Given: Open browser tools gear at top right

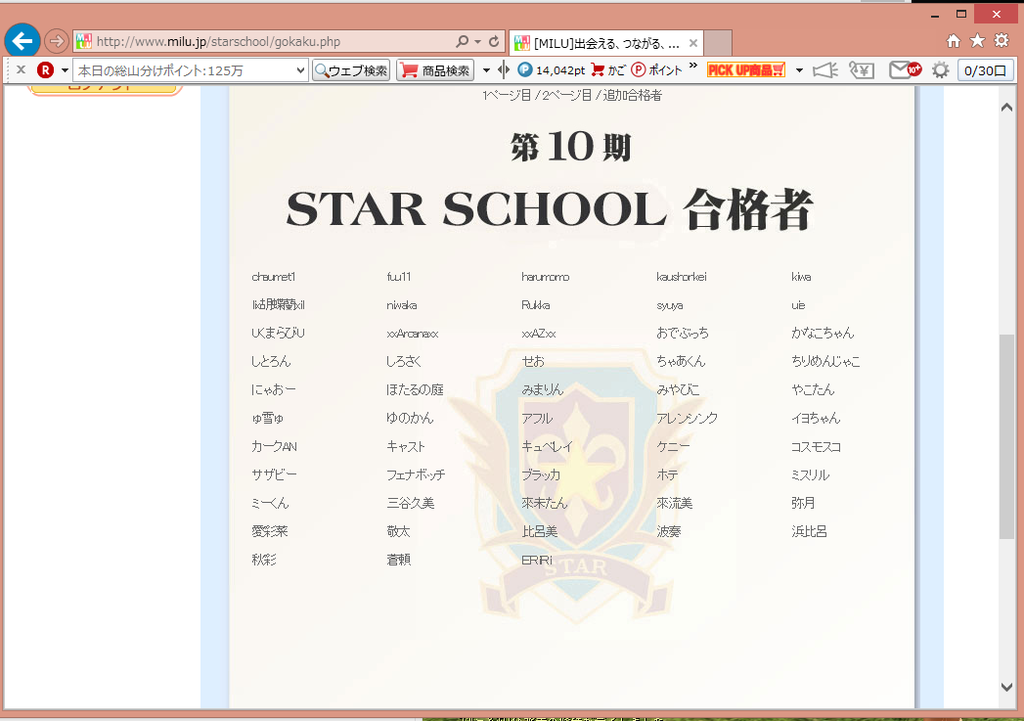Looking at the screenshot, I should pos(1001,41).
